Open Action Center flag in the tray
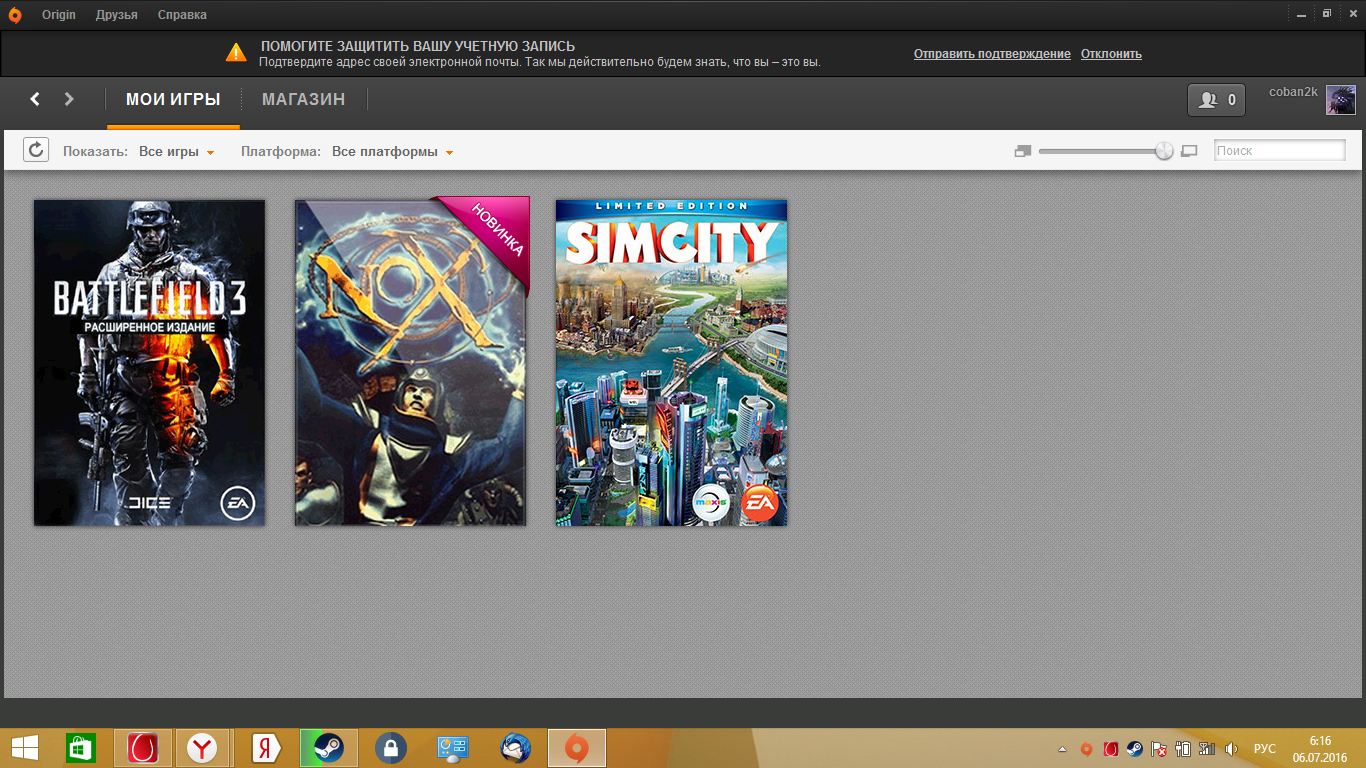Image resolution: width=1366 pixels, height=768 pixels. click(x=1159, y=749)
